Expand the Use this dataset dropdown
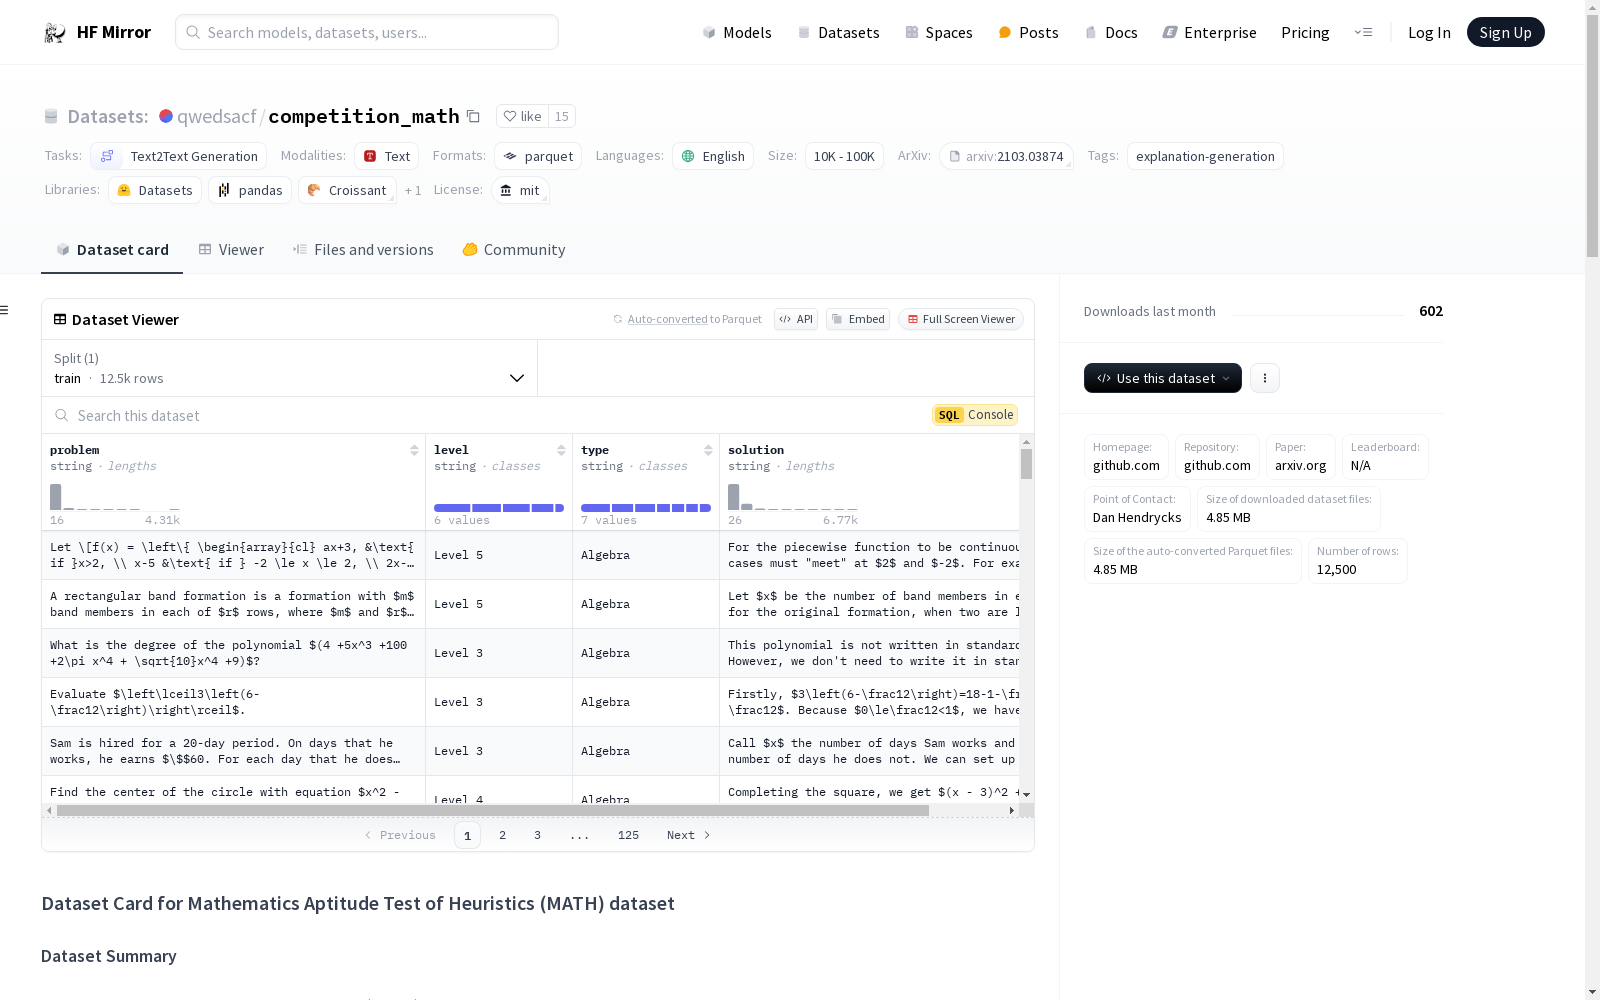 point(1163,378)
